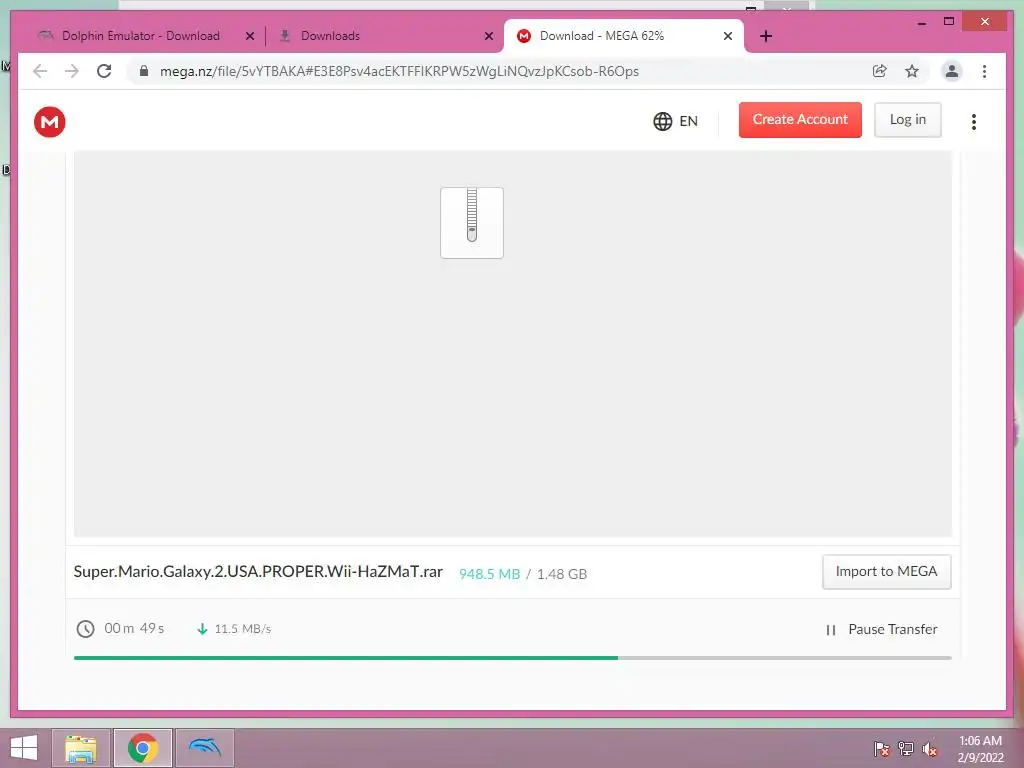Click Import to MEGA button
The height and width of the screenshot is (768, 1024).
coord(886,571)
